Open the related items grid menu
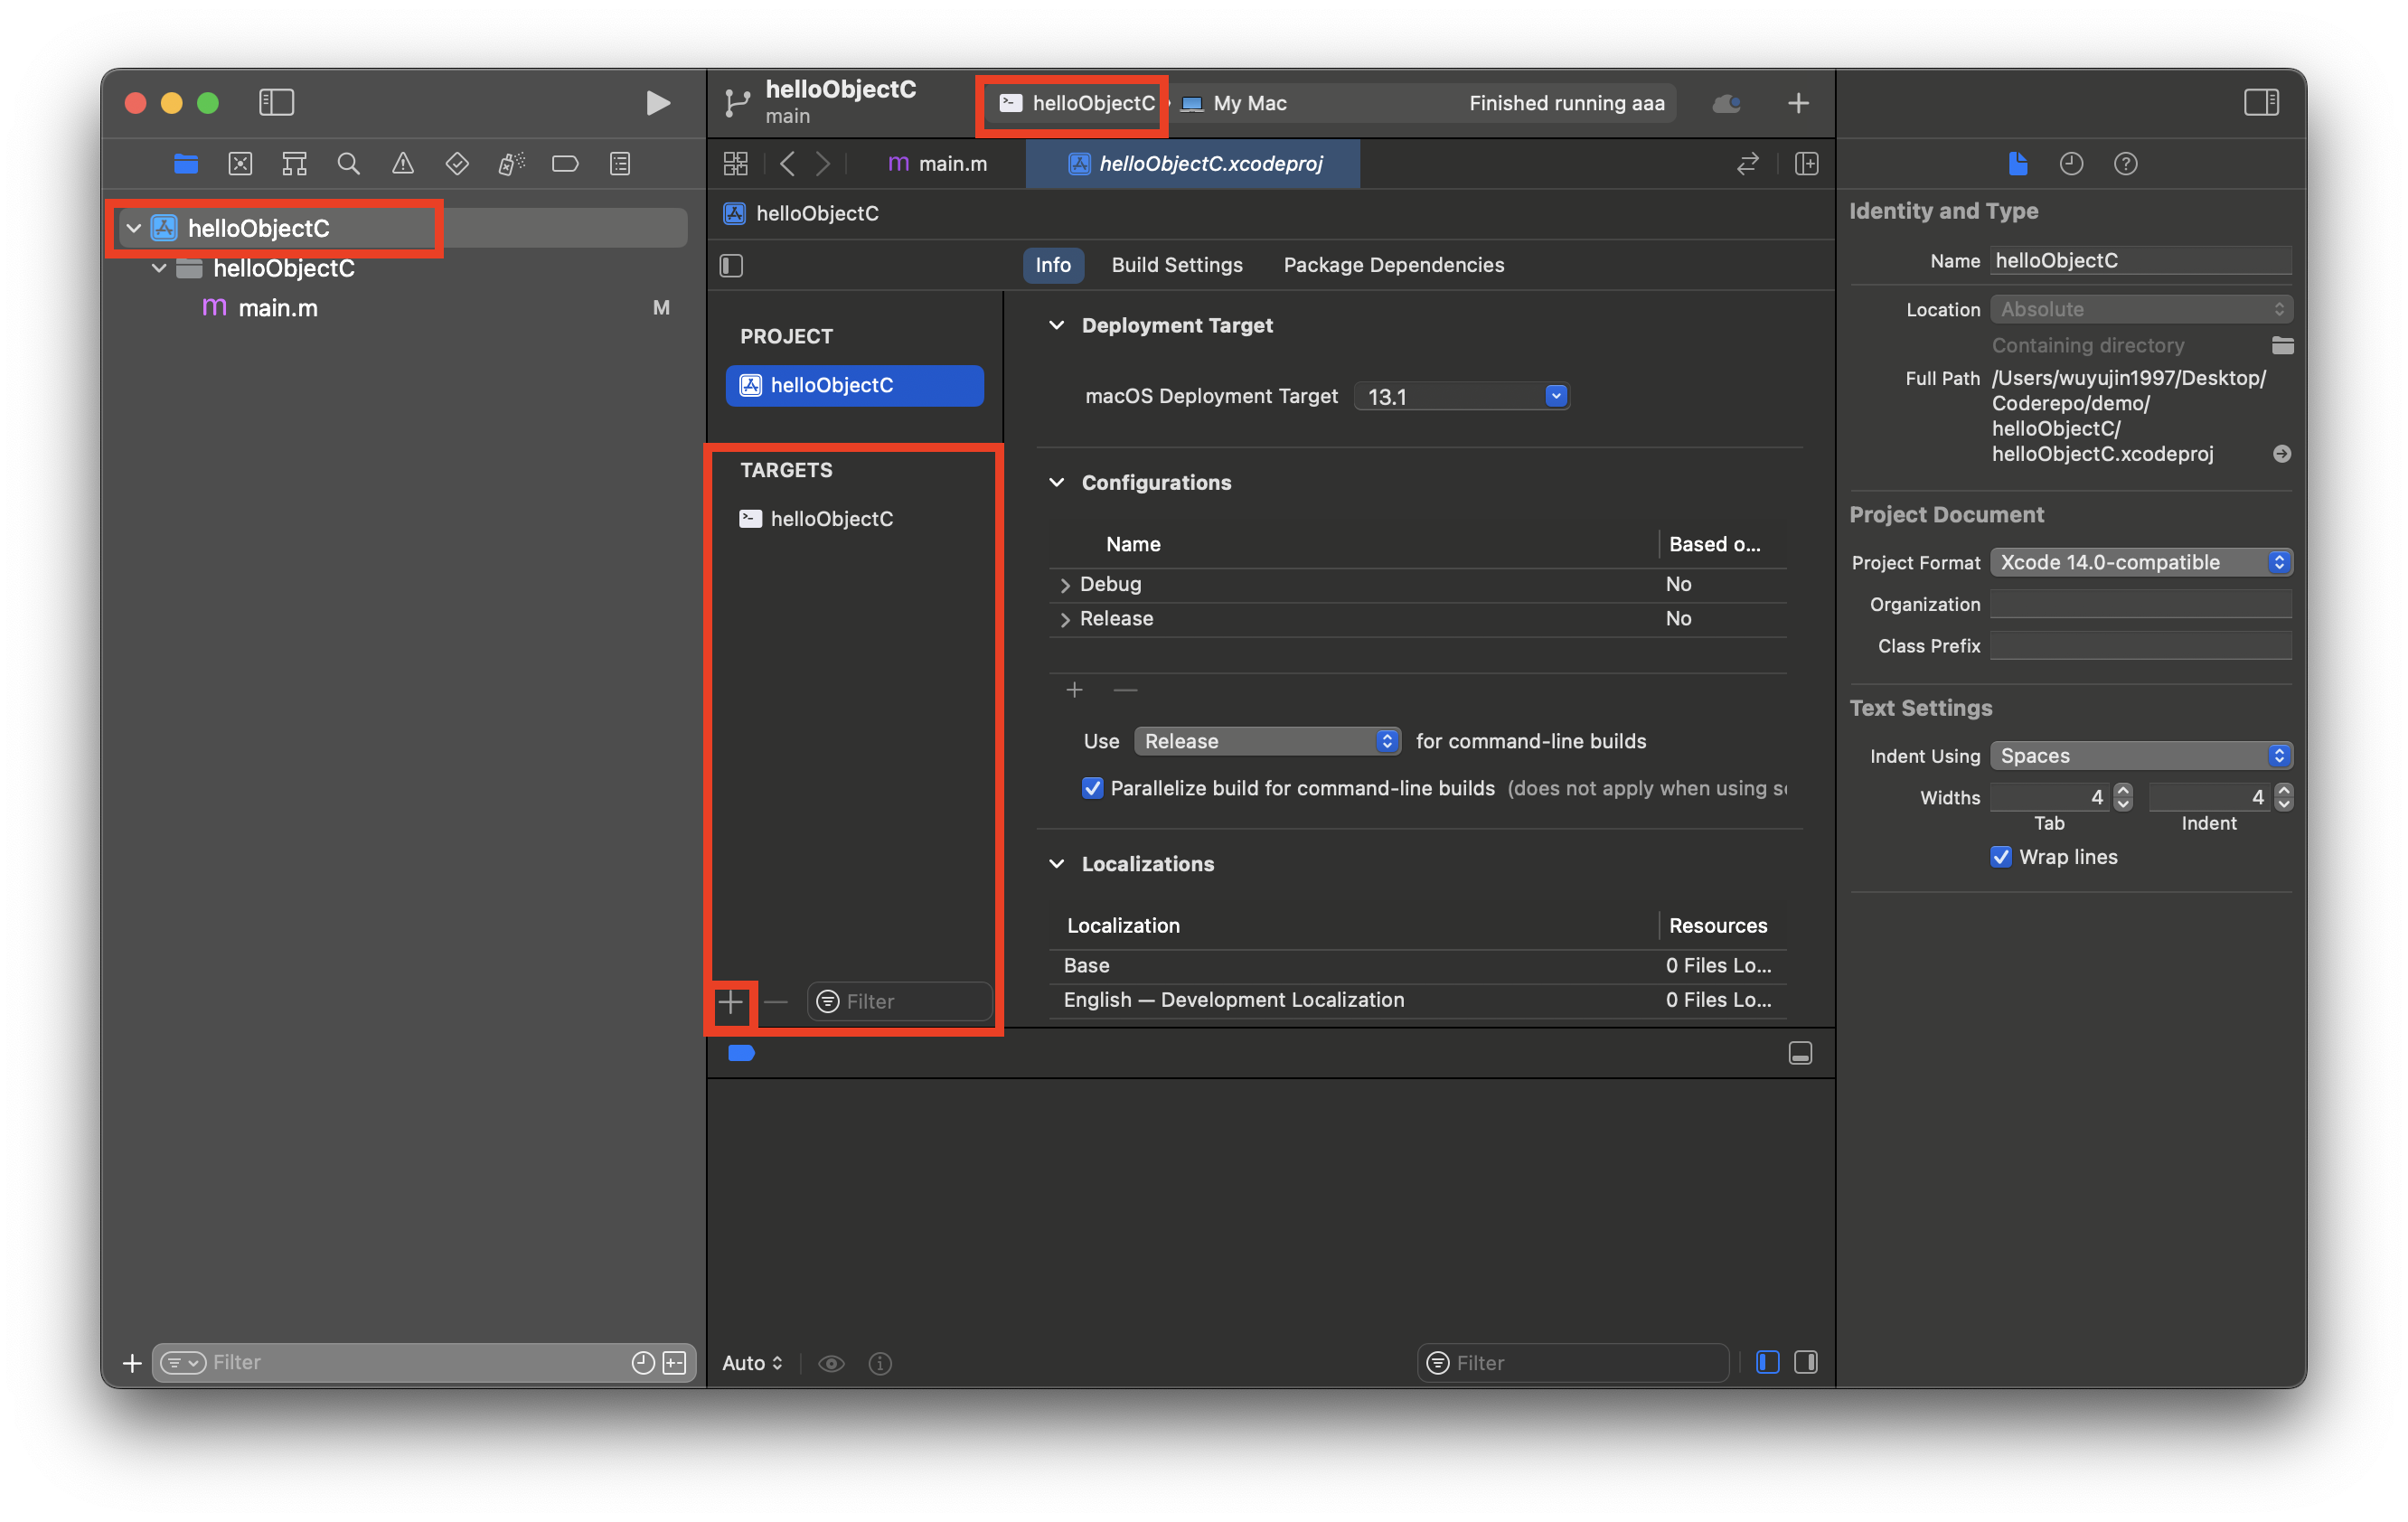This screenshot has height=1522, width=2408. coord(735,164)
